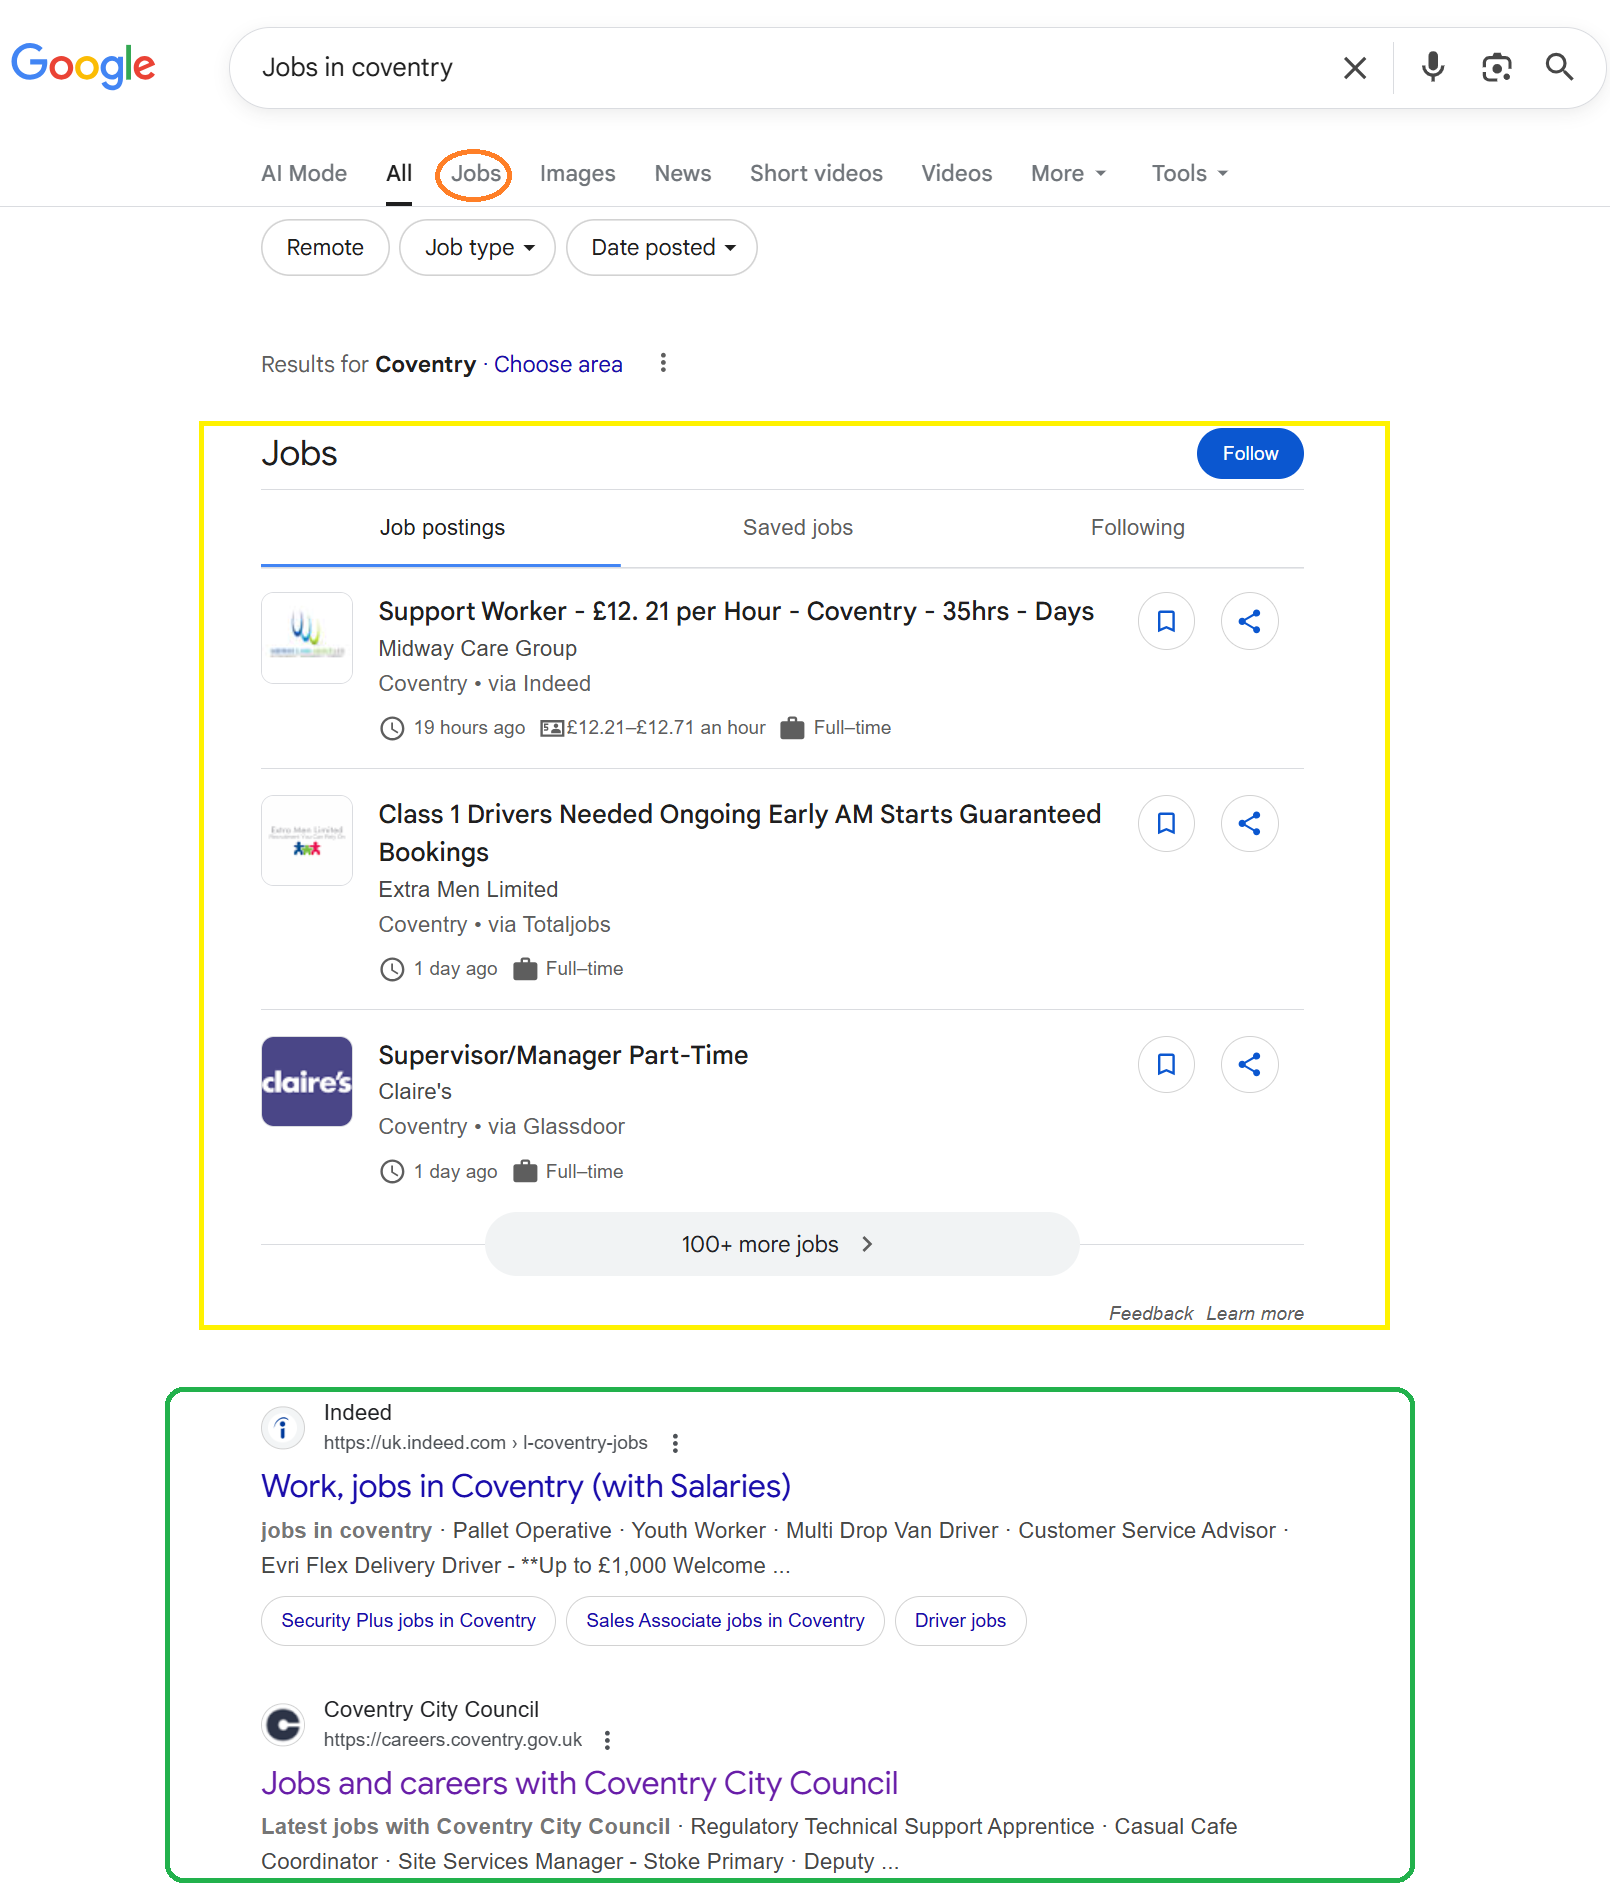1610x1886 pixels.
Task: Open the Midway Care Group logo thumbnail
Action: (307, 638)
